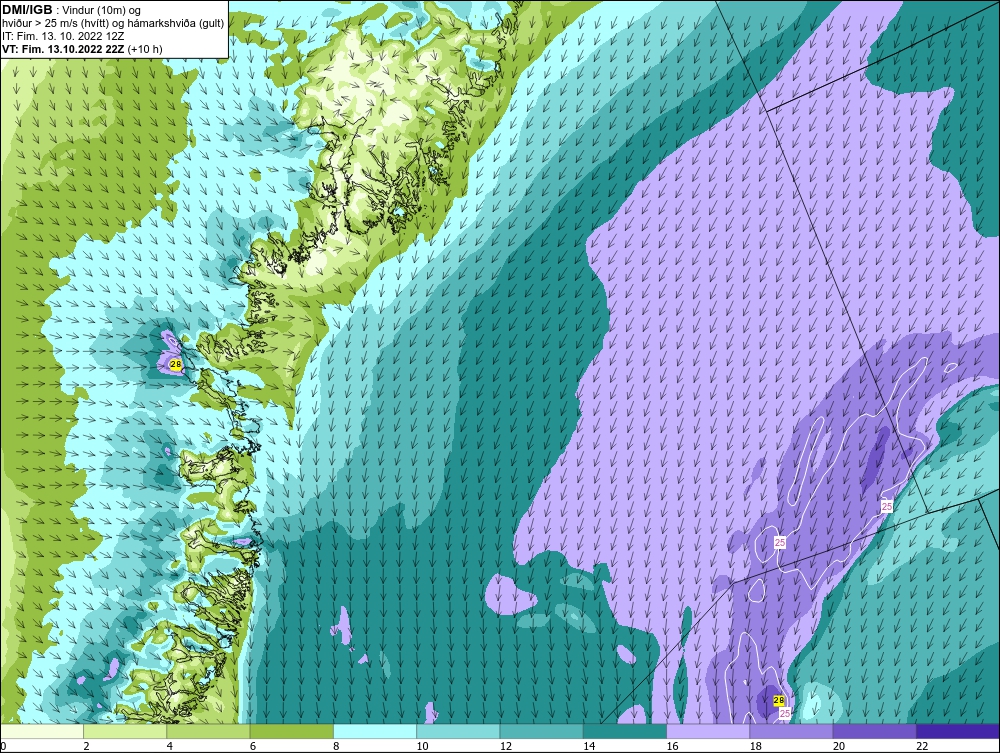Click the uppermost white 25 gust contour label

click(886, 506)
